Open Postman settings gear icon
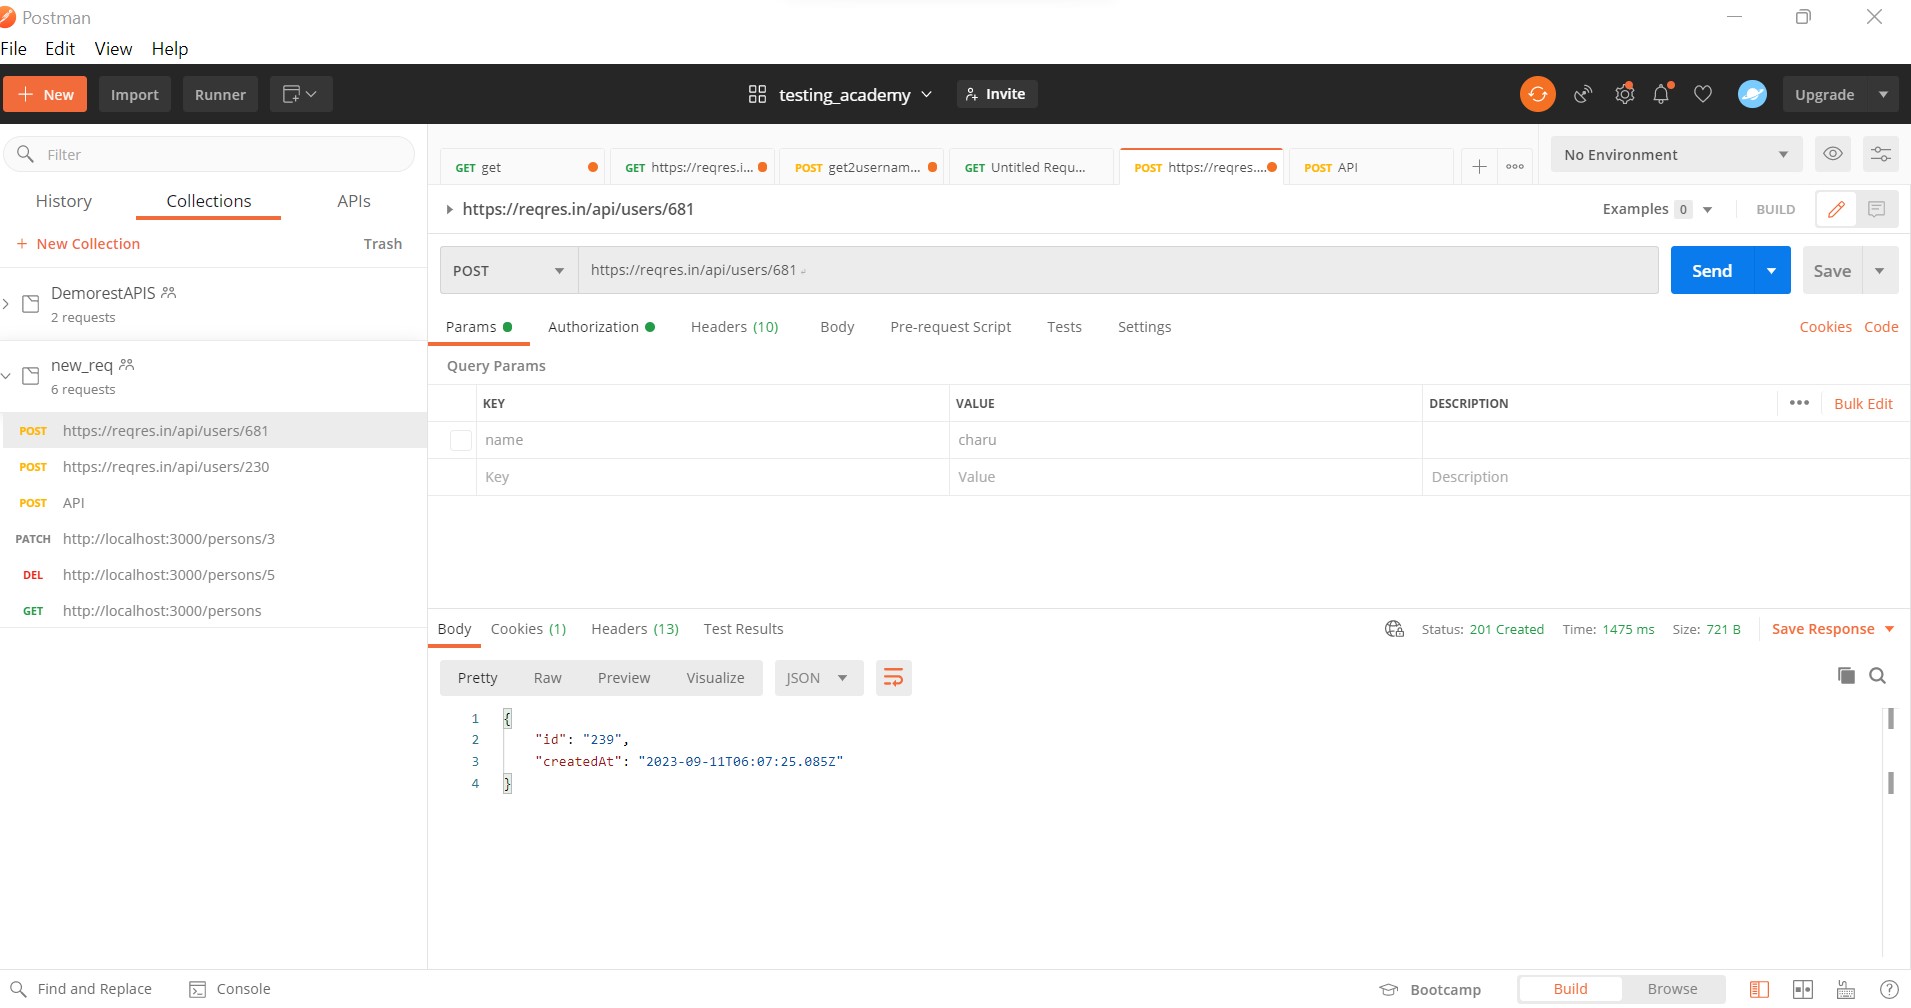This screenshot has width=1911, height=1008. coord(1625,94)
